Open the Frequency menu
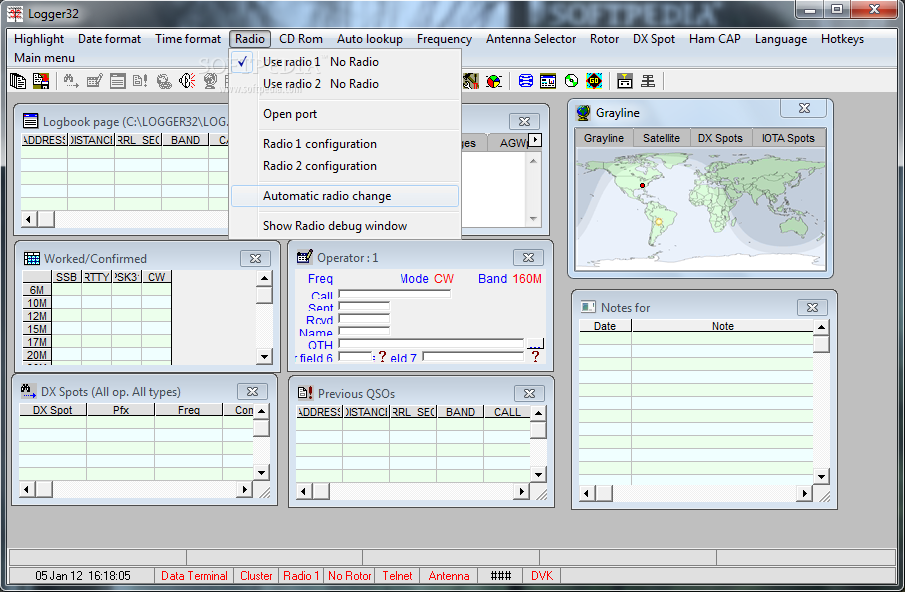 [x=444, y=39]
